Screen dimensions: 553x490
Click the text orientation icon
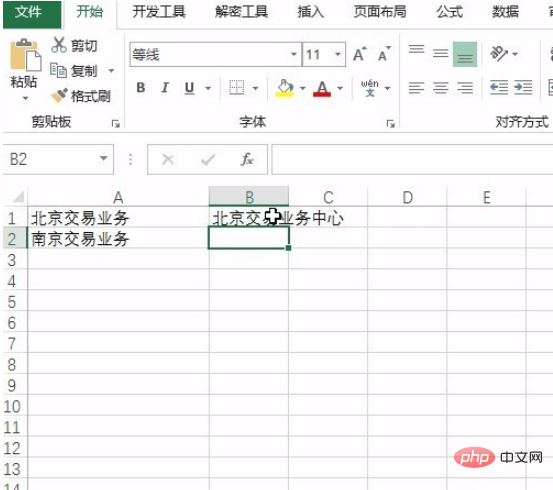pyautogui.click(x=499, y=54)
